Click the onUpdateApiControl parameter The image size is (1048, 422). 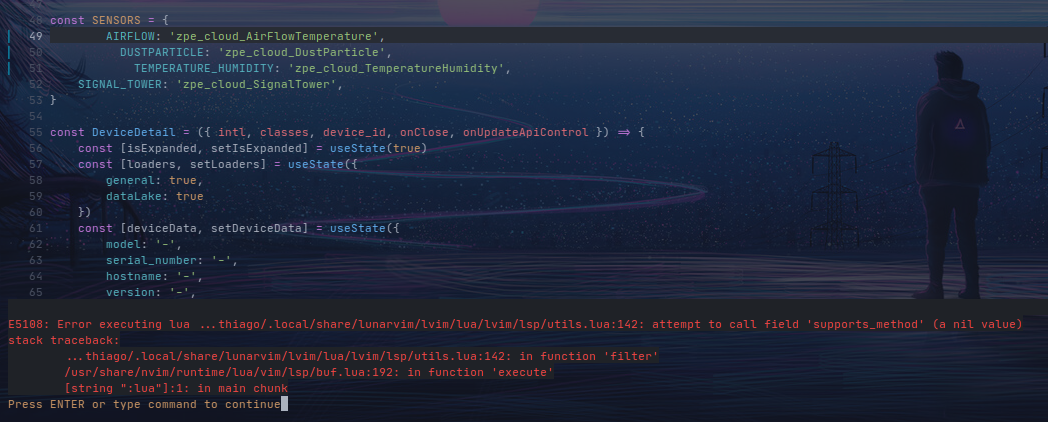[526, 132]
